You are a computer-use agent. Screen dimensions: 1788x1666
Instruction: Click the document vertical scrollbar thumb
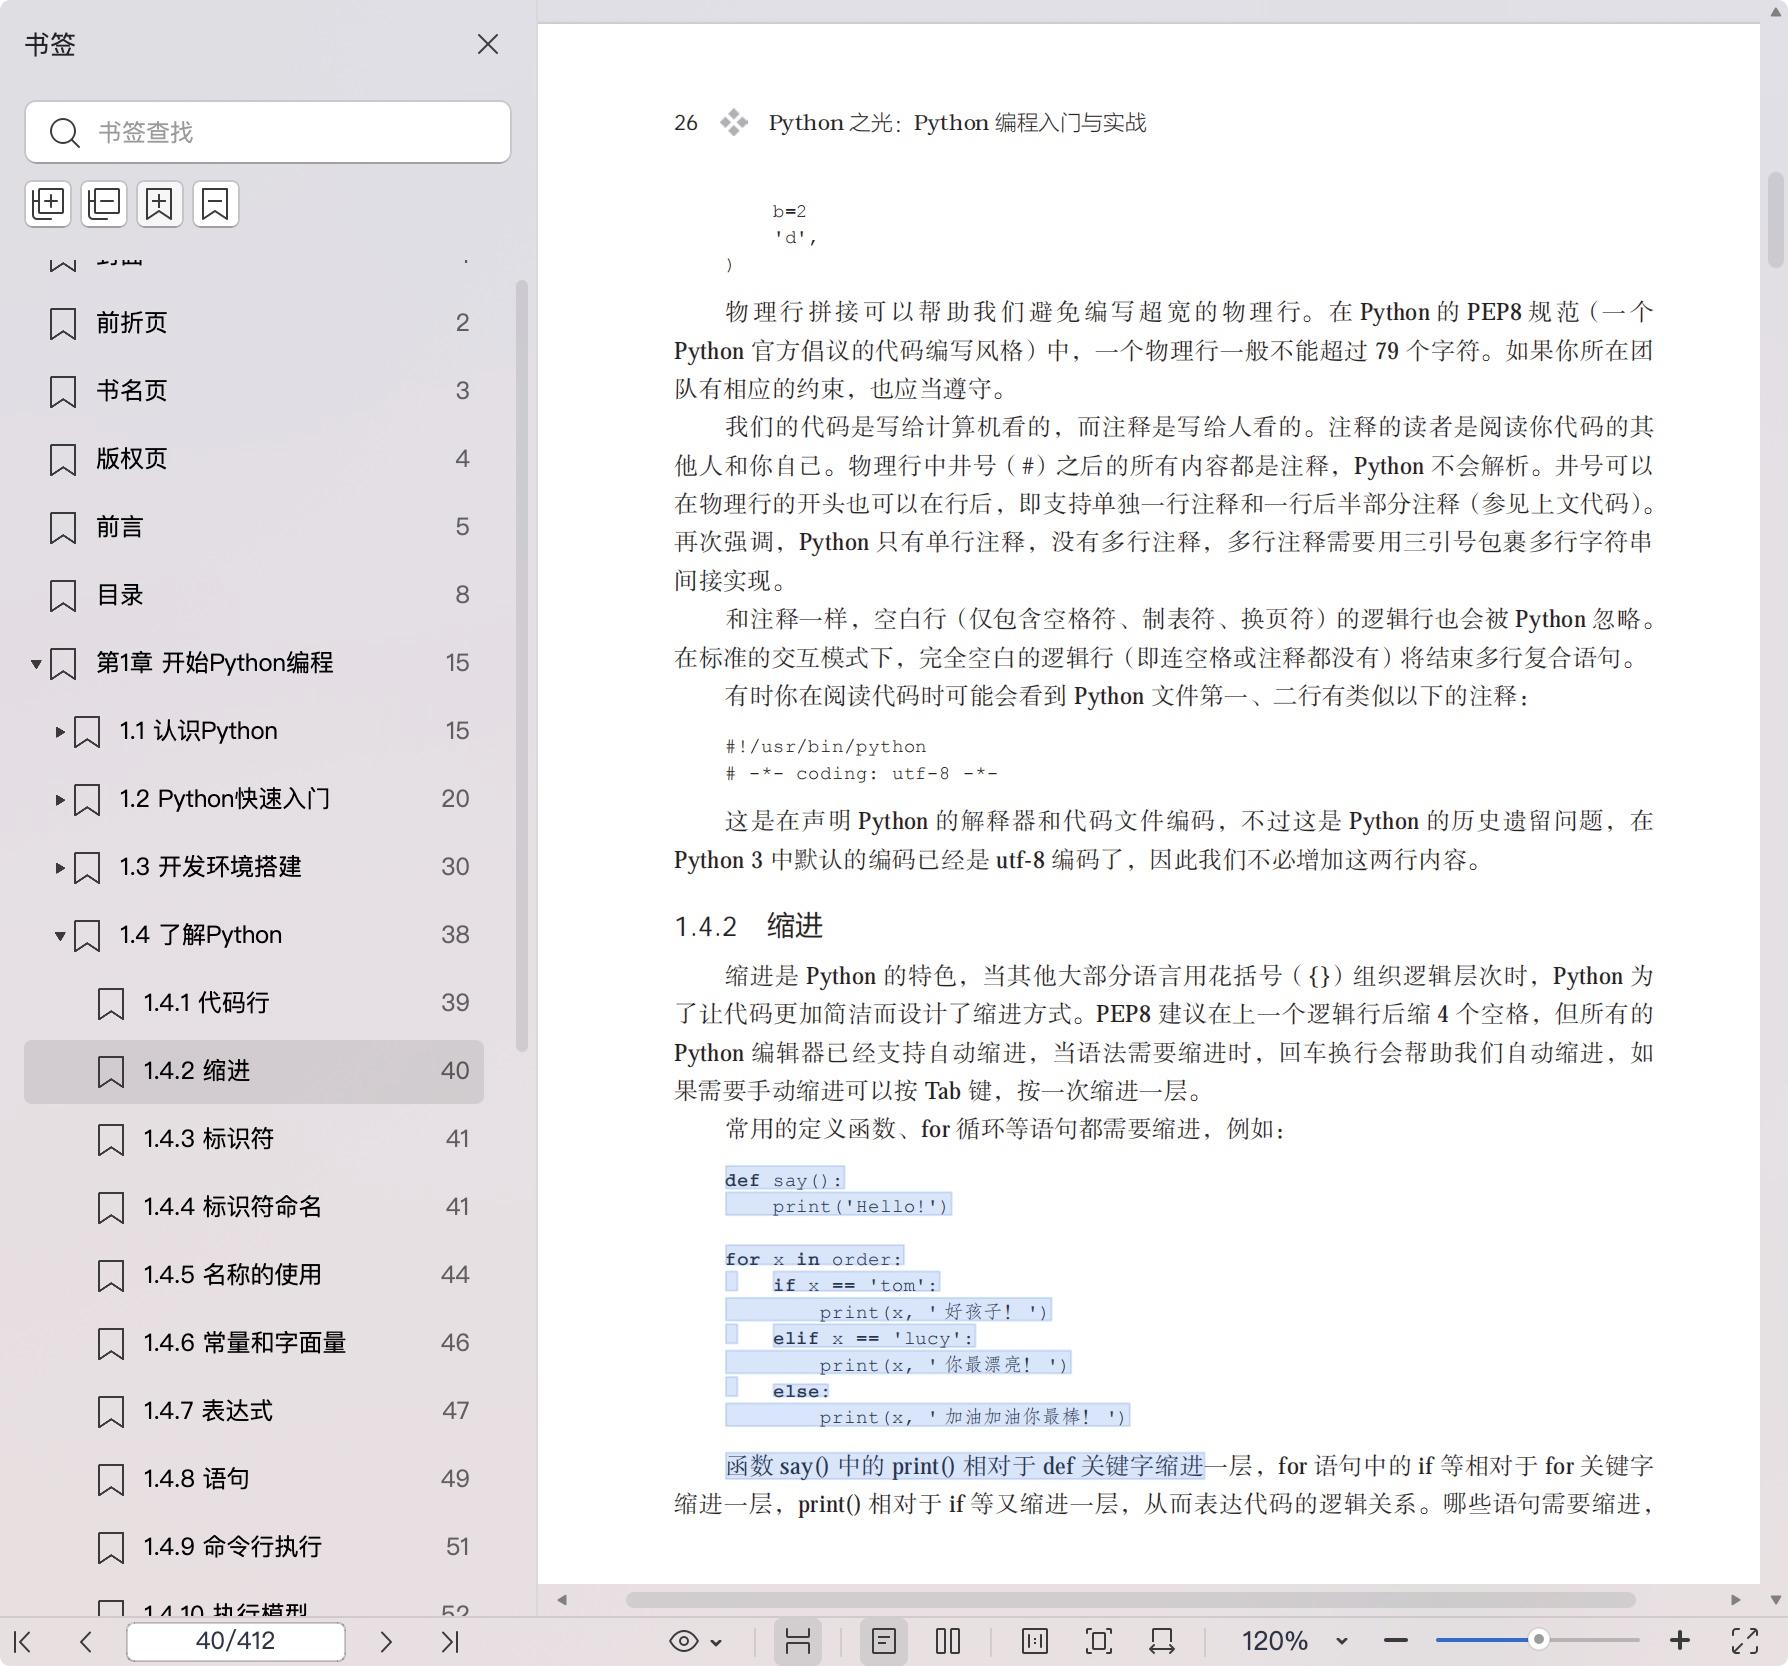[1776, 219]
